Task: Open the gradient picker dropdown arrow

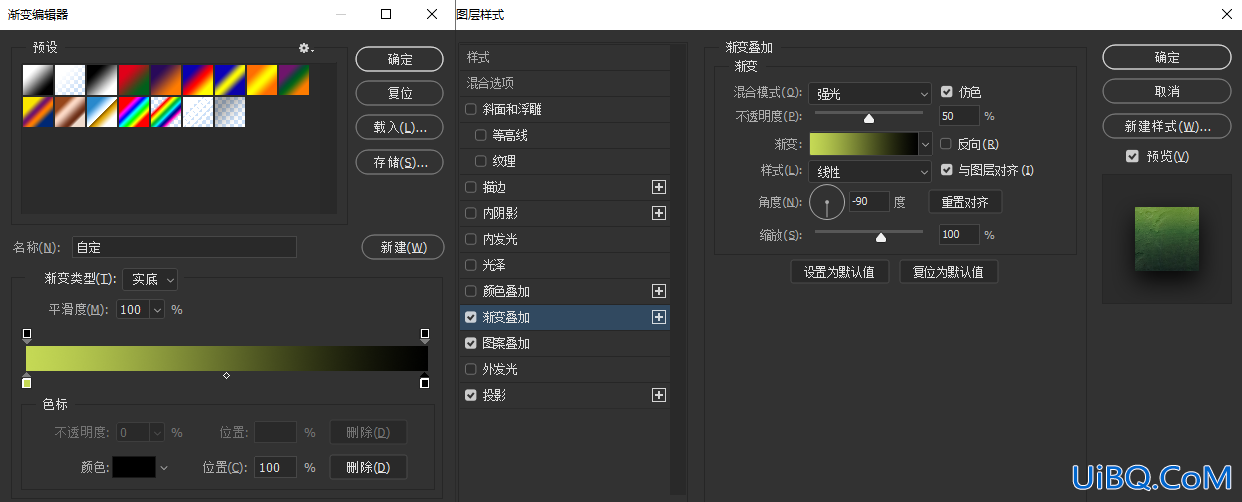Action: pyautogui.click(x=925, y=145)
